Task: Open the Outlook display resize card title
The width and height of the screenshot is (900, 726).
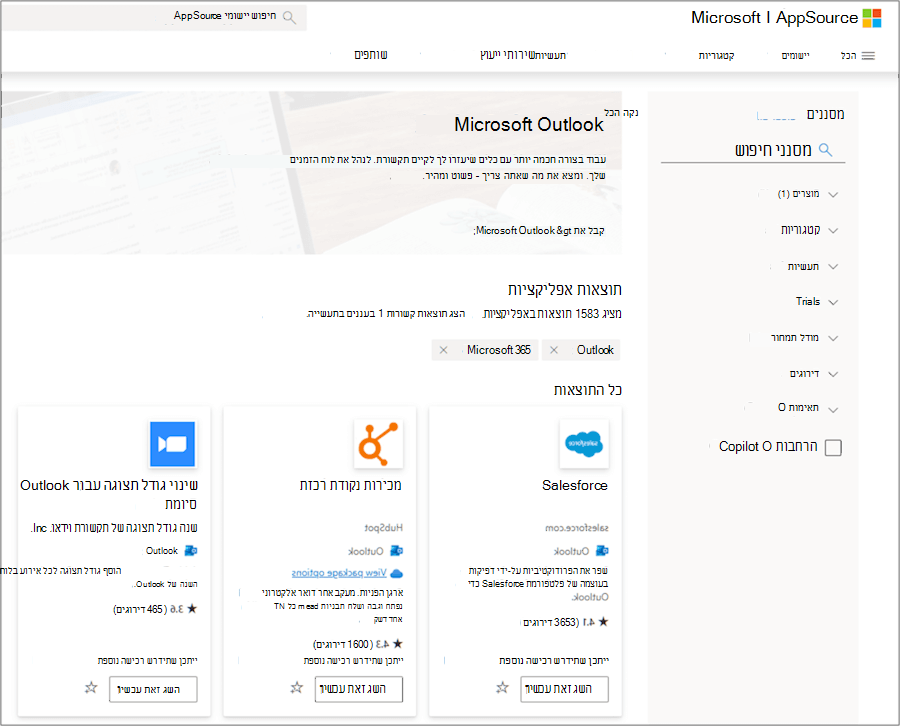Action: (109, 495)
